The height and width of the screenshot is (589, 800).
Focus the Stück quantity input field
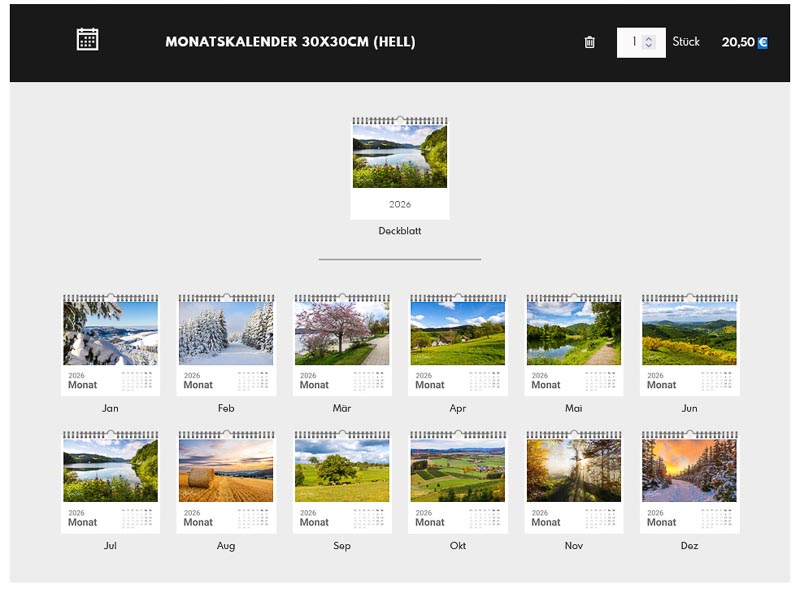pyautogui.click(x=632, y=42)
